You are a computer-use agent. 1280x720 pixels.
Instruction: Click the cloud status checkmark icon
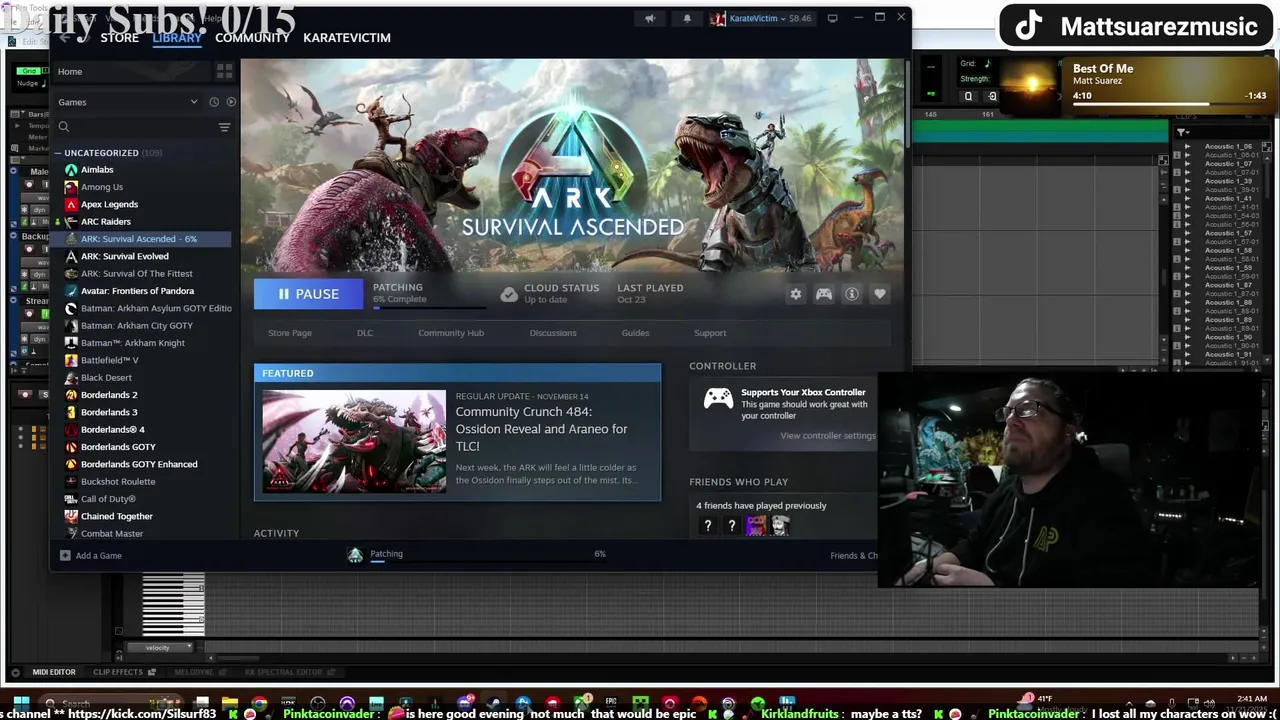coord(509,294)
